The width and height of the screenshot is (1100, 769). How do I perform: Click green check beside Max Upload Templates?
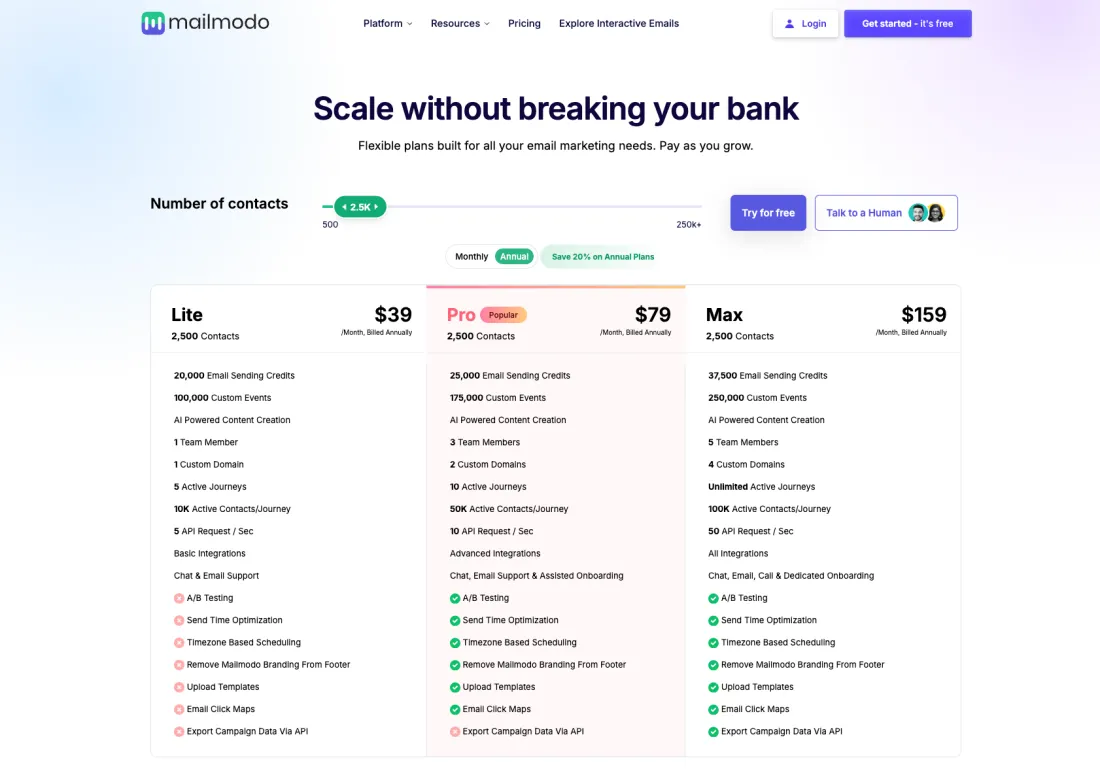point(714,687)
